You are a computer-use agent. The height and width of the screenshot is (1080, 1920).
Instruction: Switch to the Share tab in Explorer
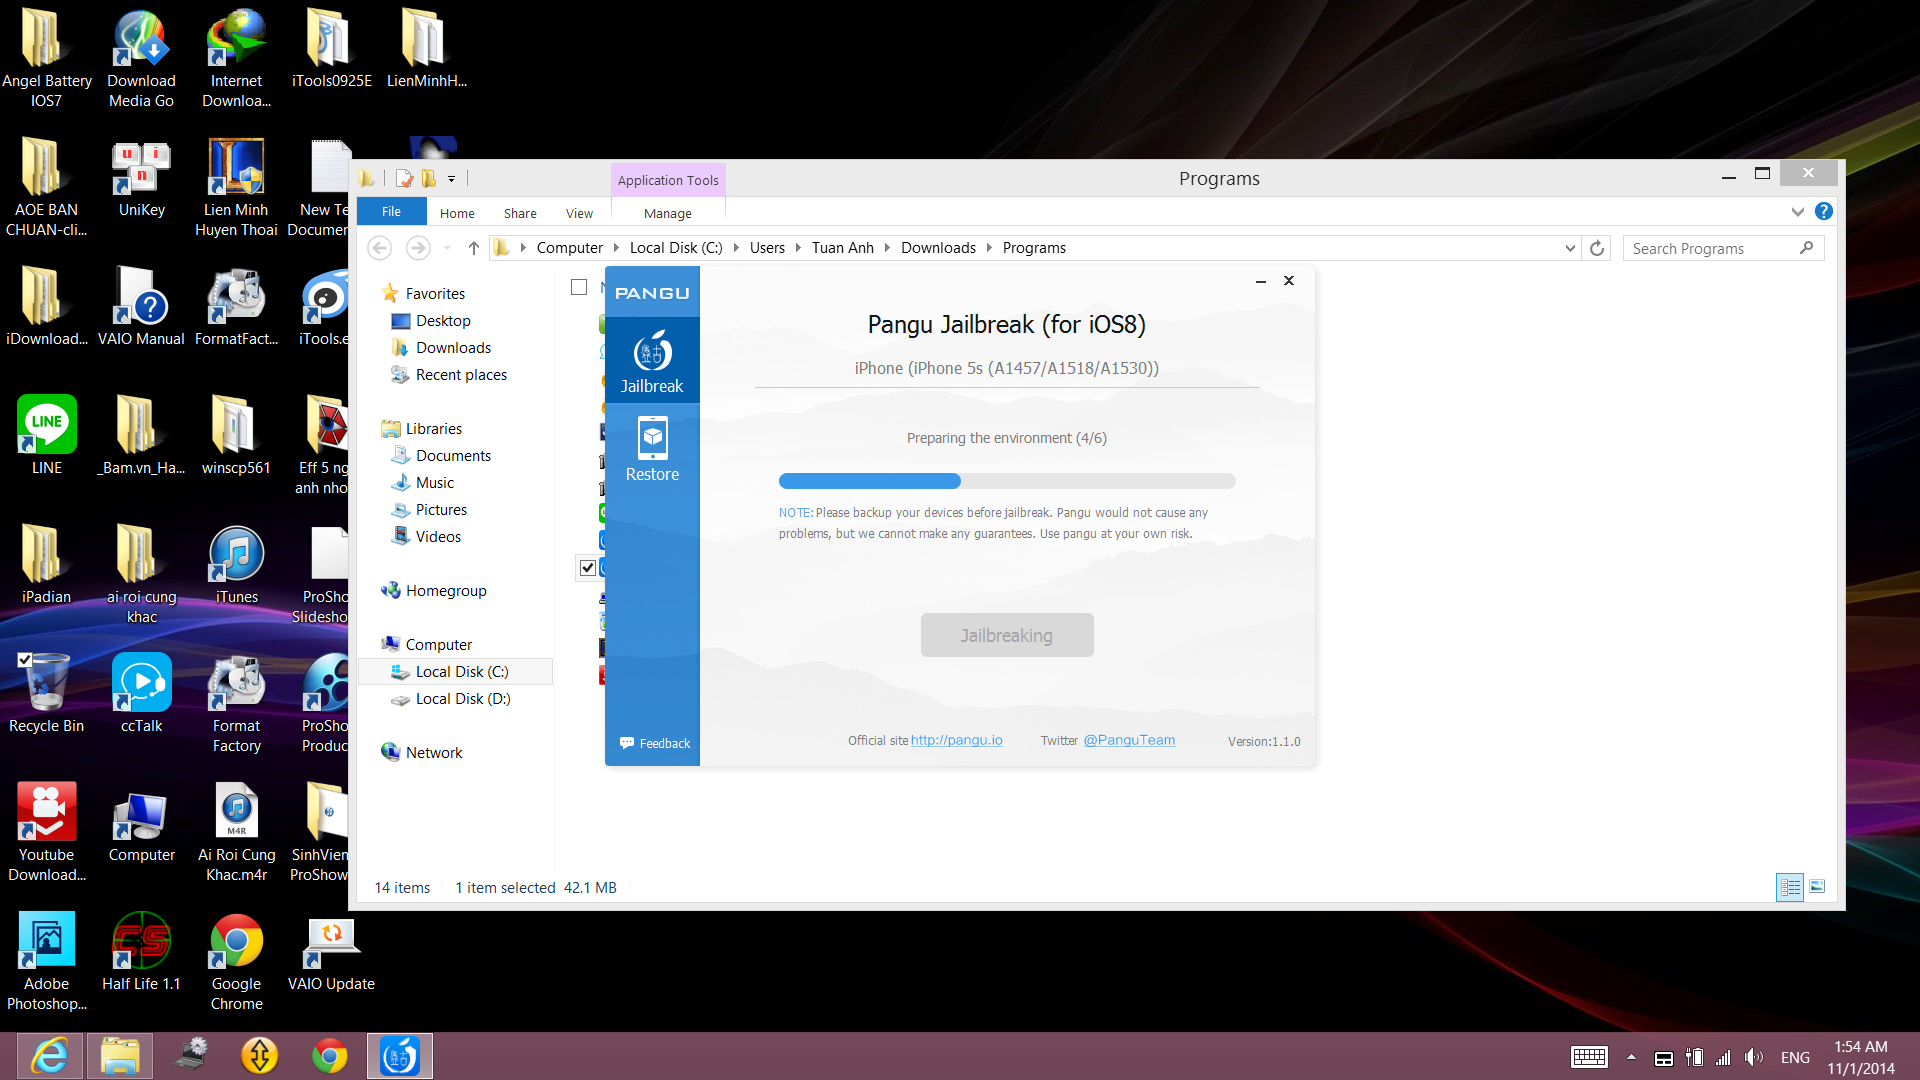pos(519,212)
